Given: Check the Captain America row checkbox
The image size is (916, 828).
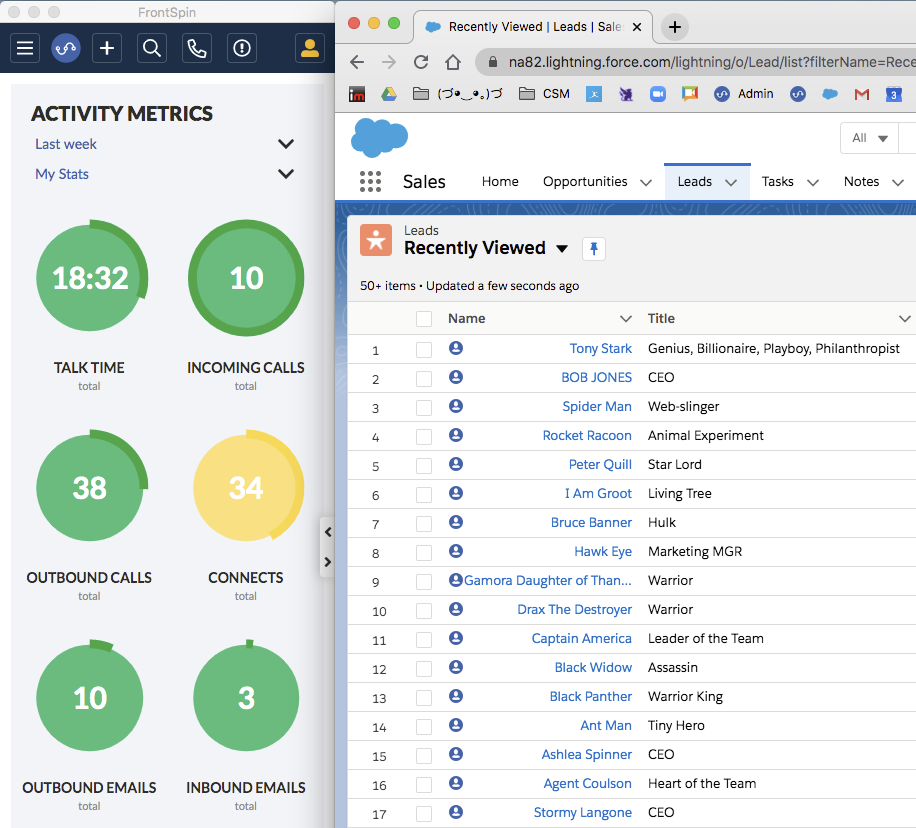Looking at the screenshot, I should (x=424, y=640).
